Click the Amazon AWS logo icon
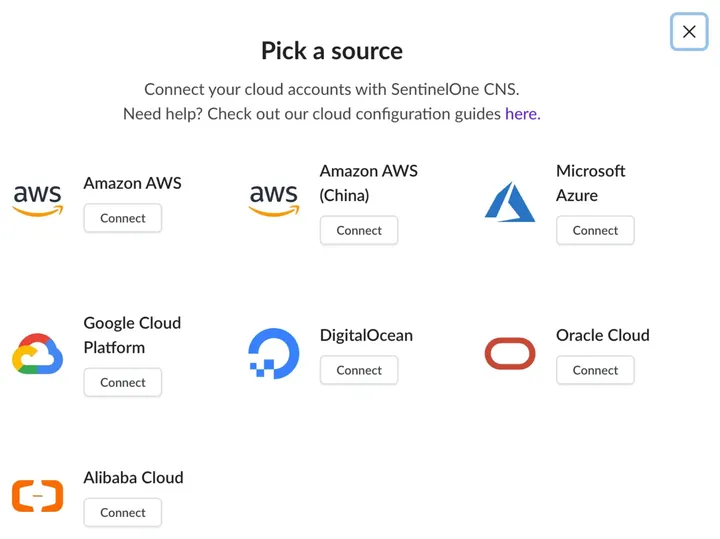This screenshot has width=720, height=539. point(38,200)
